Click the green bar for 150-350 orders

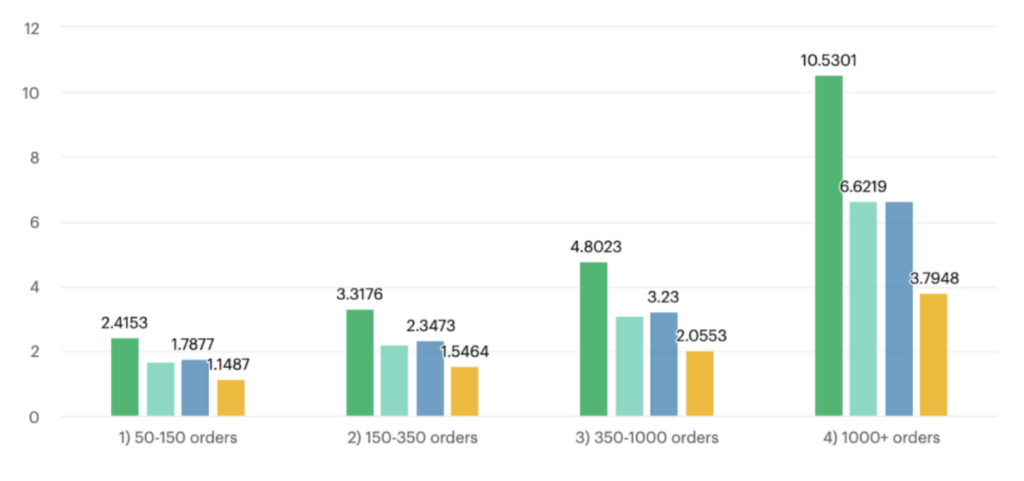[360, 363]
